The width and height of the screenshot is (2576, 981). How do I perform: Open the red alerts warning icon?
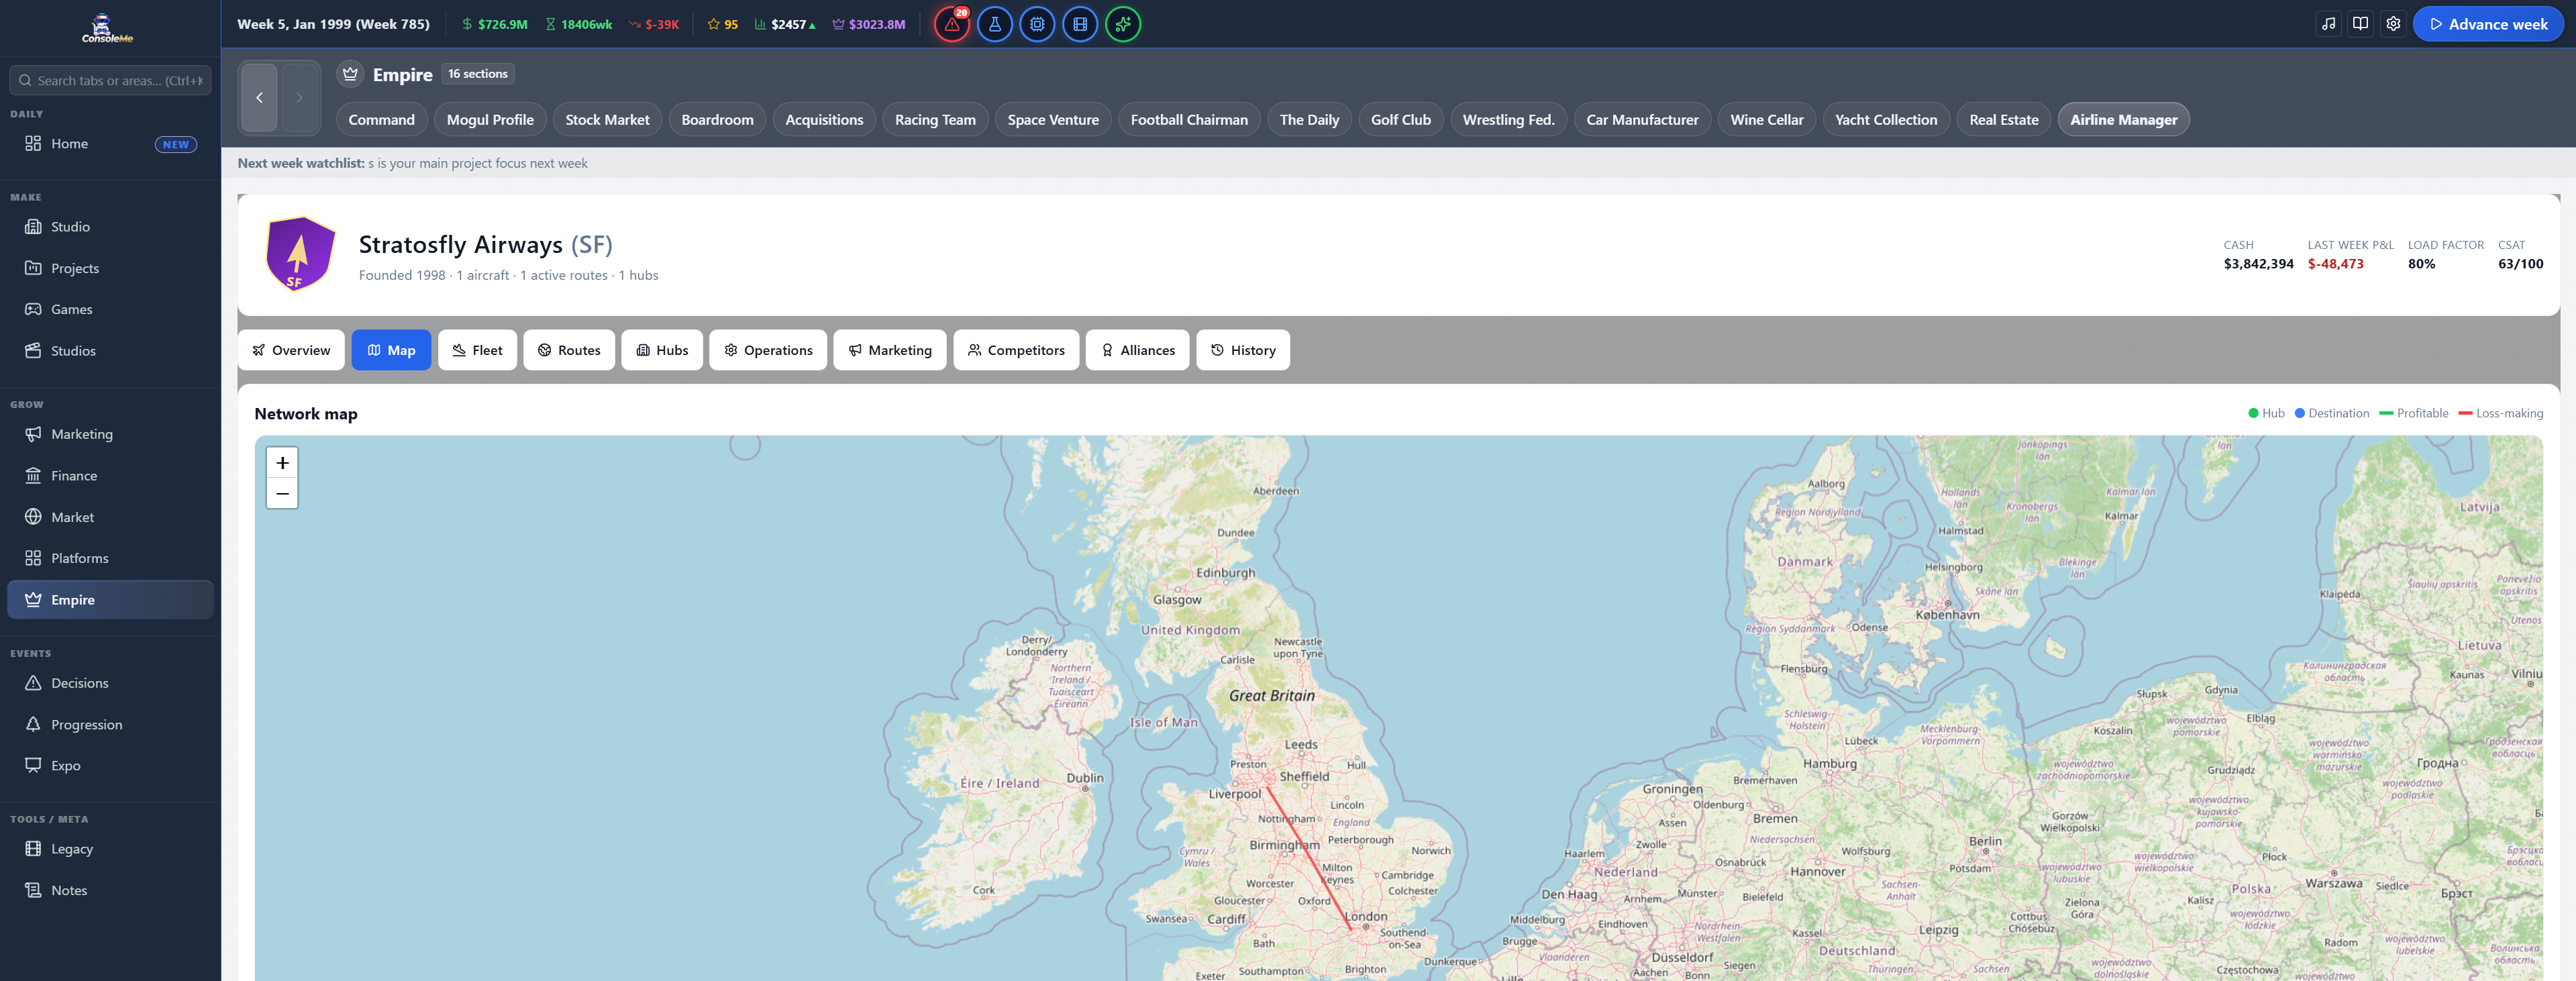[951, 24]
